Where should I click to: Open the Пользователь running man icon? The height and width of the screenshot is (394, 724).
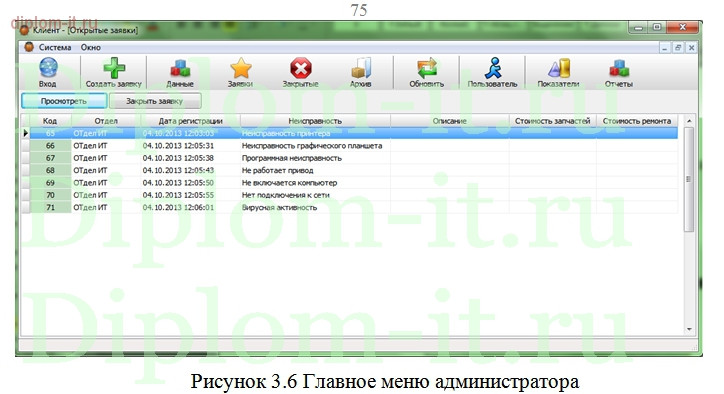click(493, 68)
